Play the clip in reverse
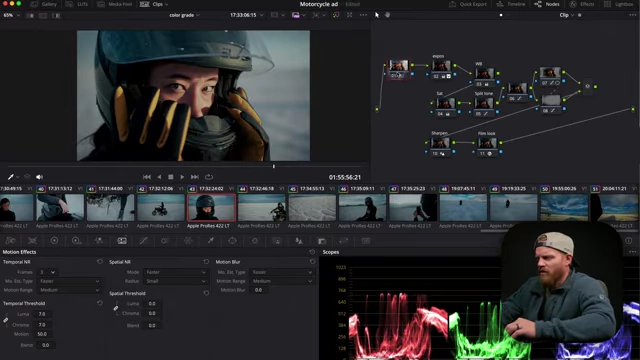 click(x=159, y=177)
